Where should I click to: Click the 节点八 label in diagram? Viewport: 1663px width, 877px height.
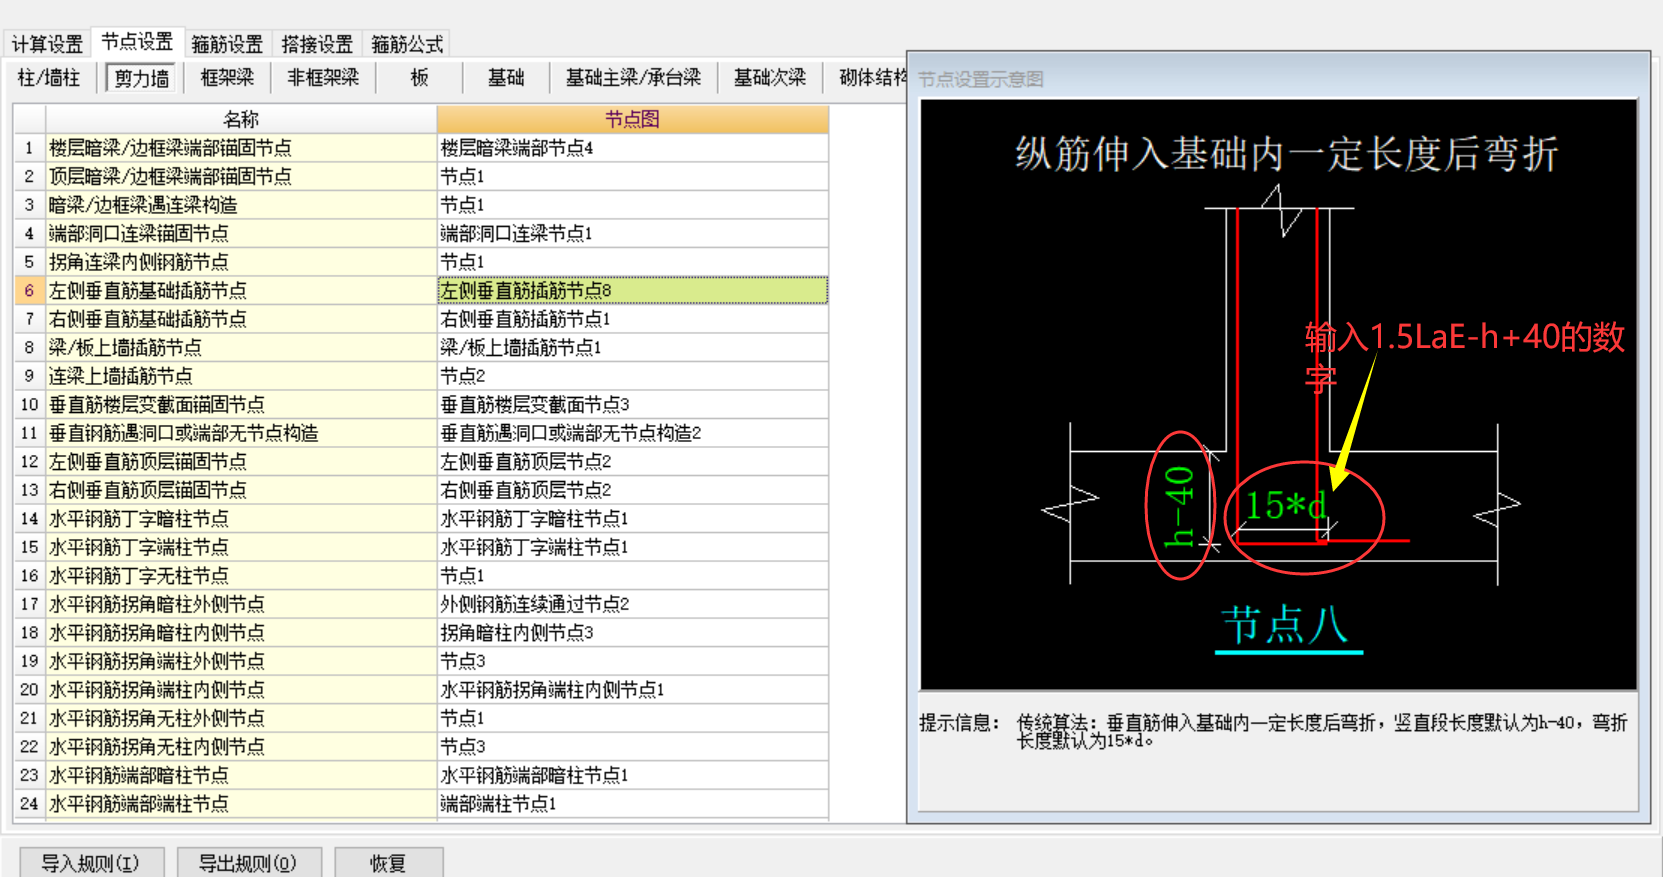coord(1286,626)
